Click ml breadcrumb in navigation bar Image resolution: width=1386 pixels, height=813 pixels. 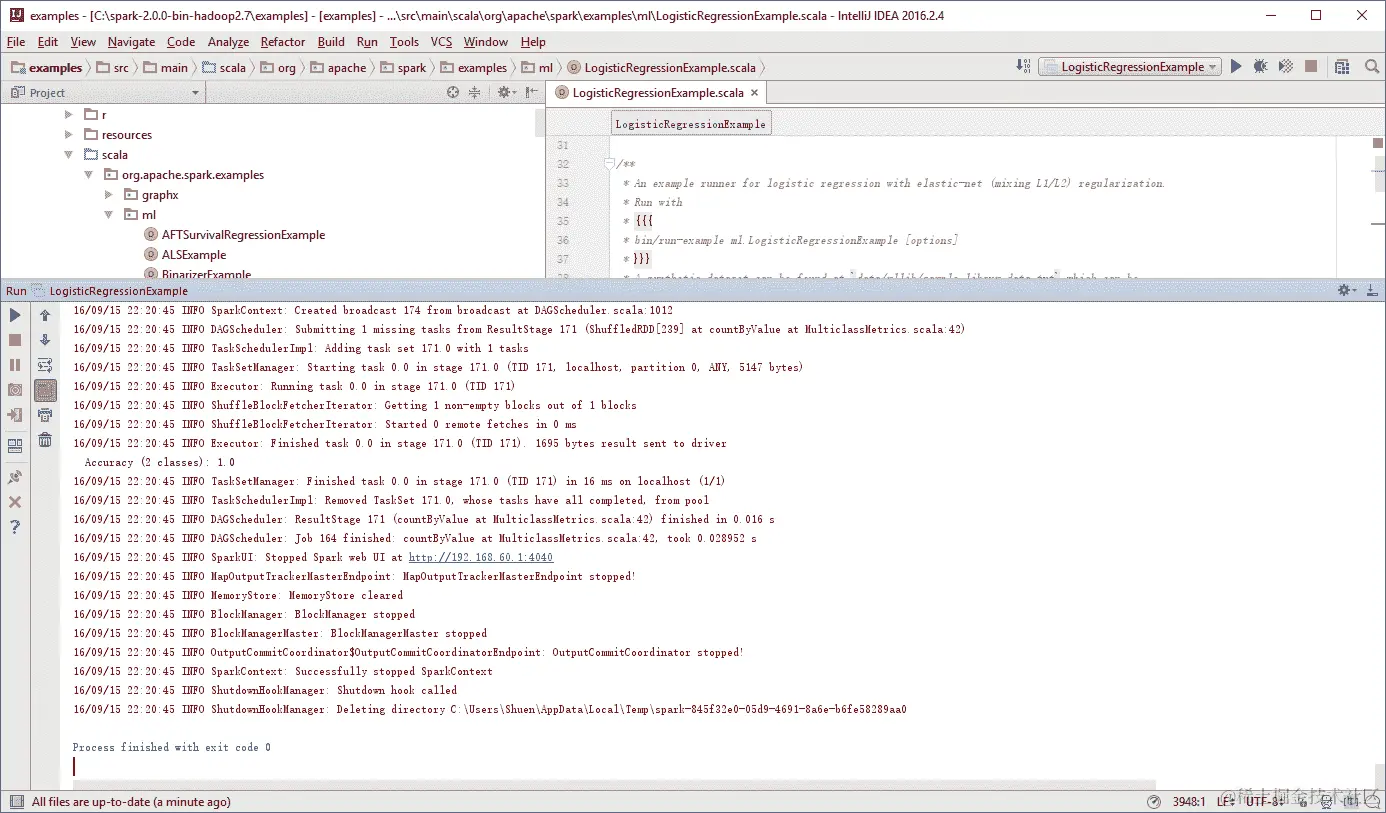click(538, 68)
